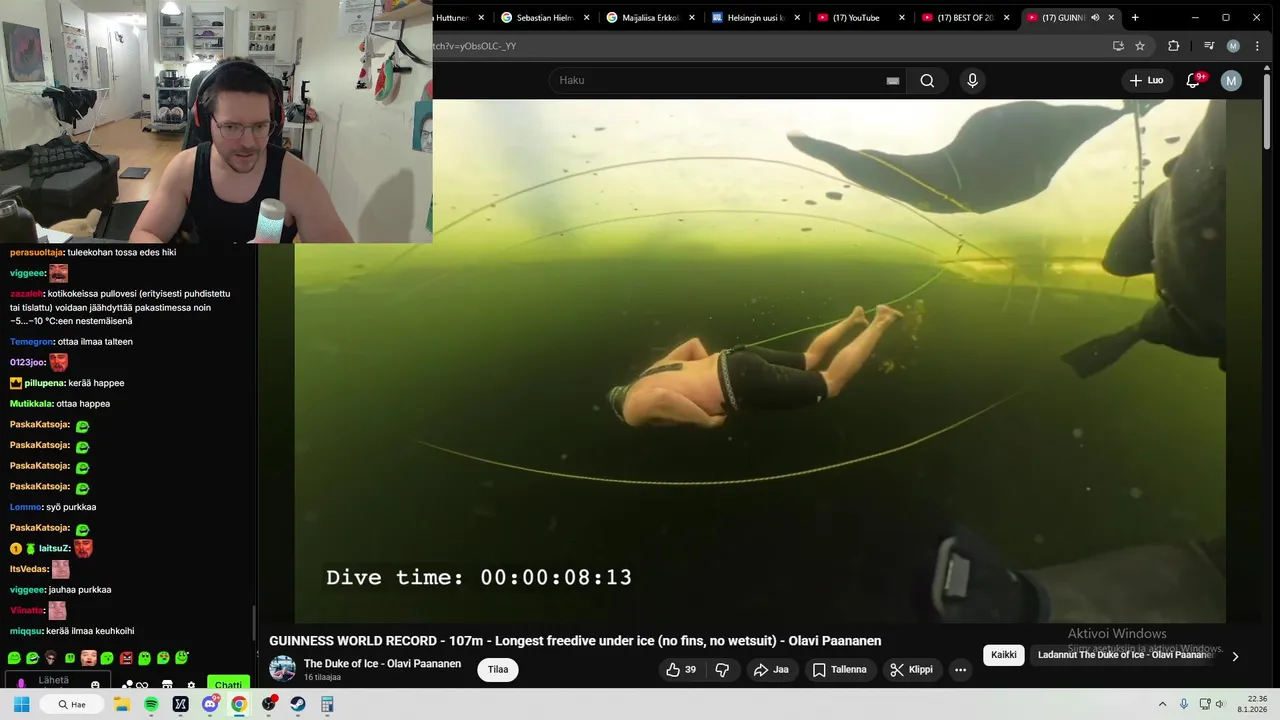The image size is (1280, 720).
Task: Mute the GUINNESS tab via speaker icon
Action: (x=1095, y=18)
